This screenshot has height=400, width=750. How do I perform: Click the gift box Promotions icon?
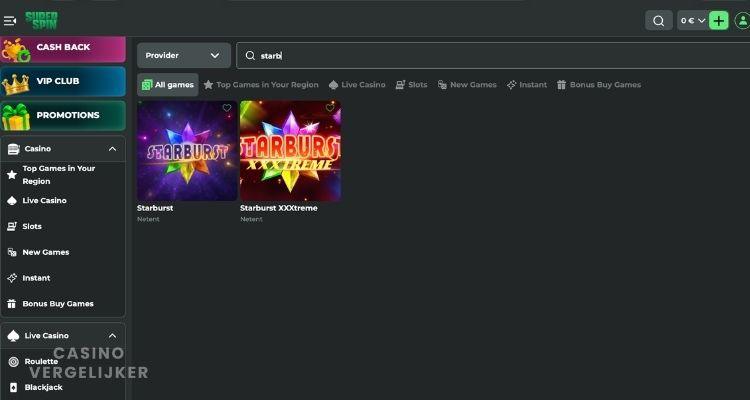(16, 117)
